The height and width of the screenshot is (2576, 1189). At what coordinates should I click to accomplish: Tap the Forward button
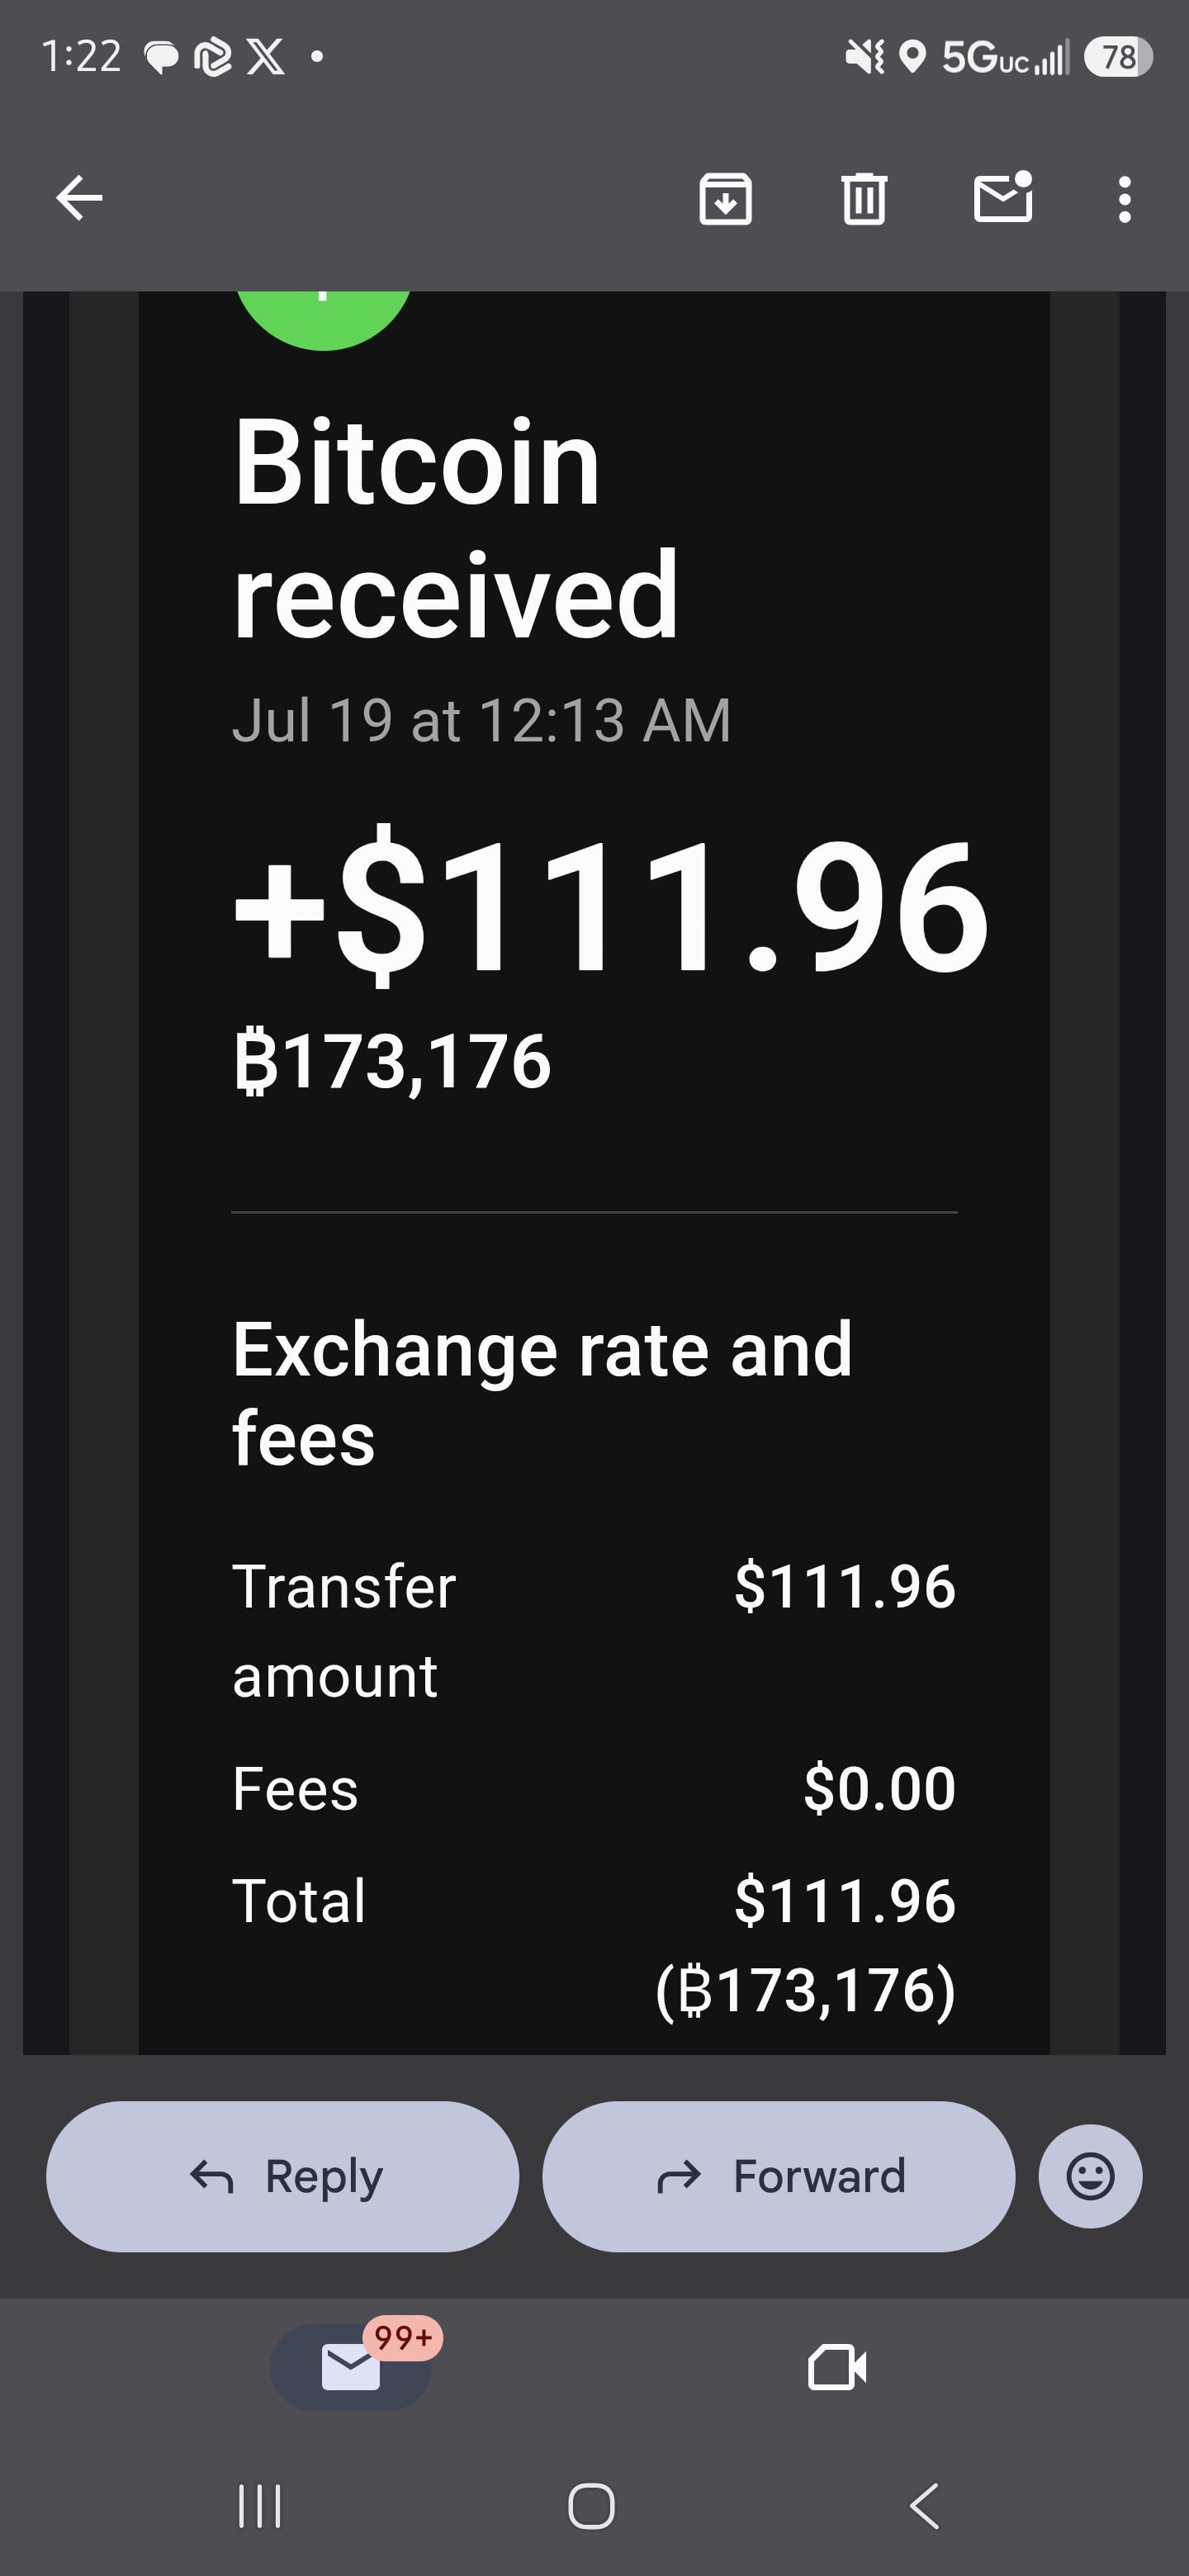click(x=778, y=2176)
